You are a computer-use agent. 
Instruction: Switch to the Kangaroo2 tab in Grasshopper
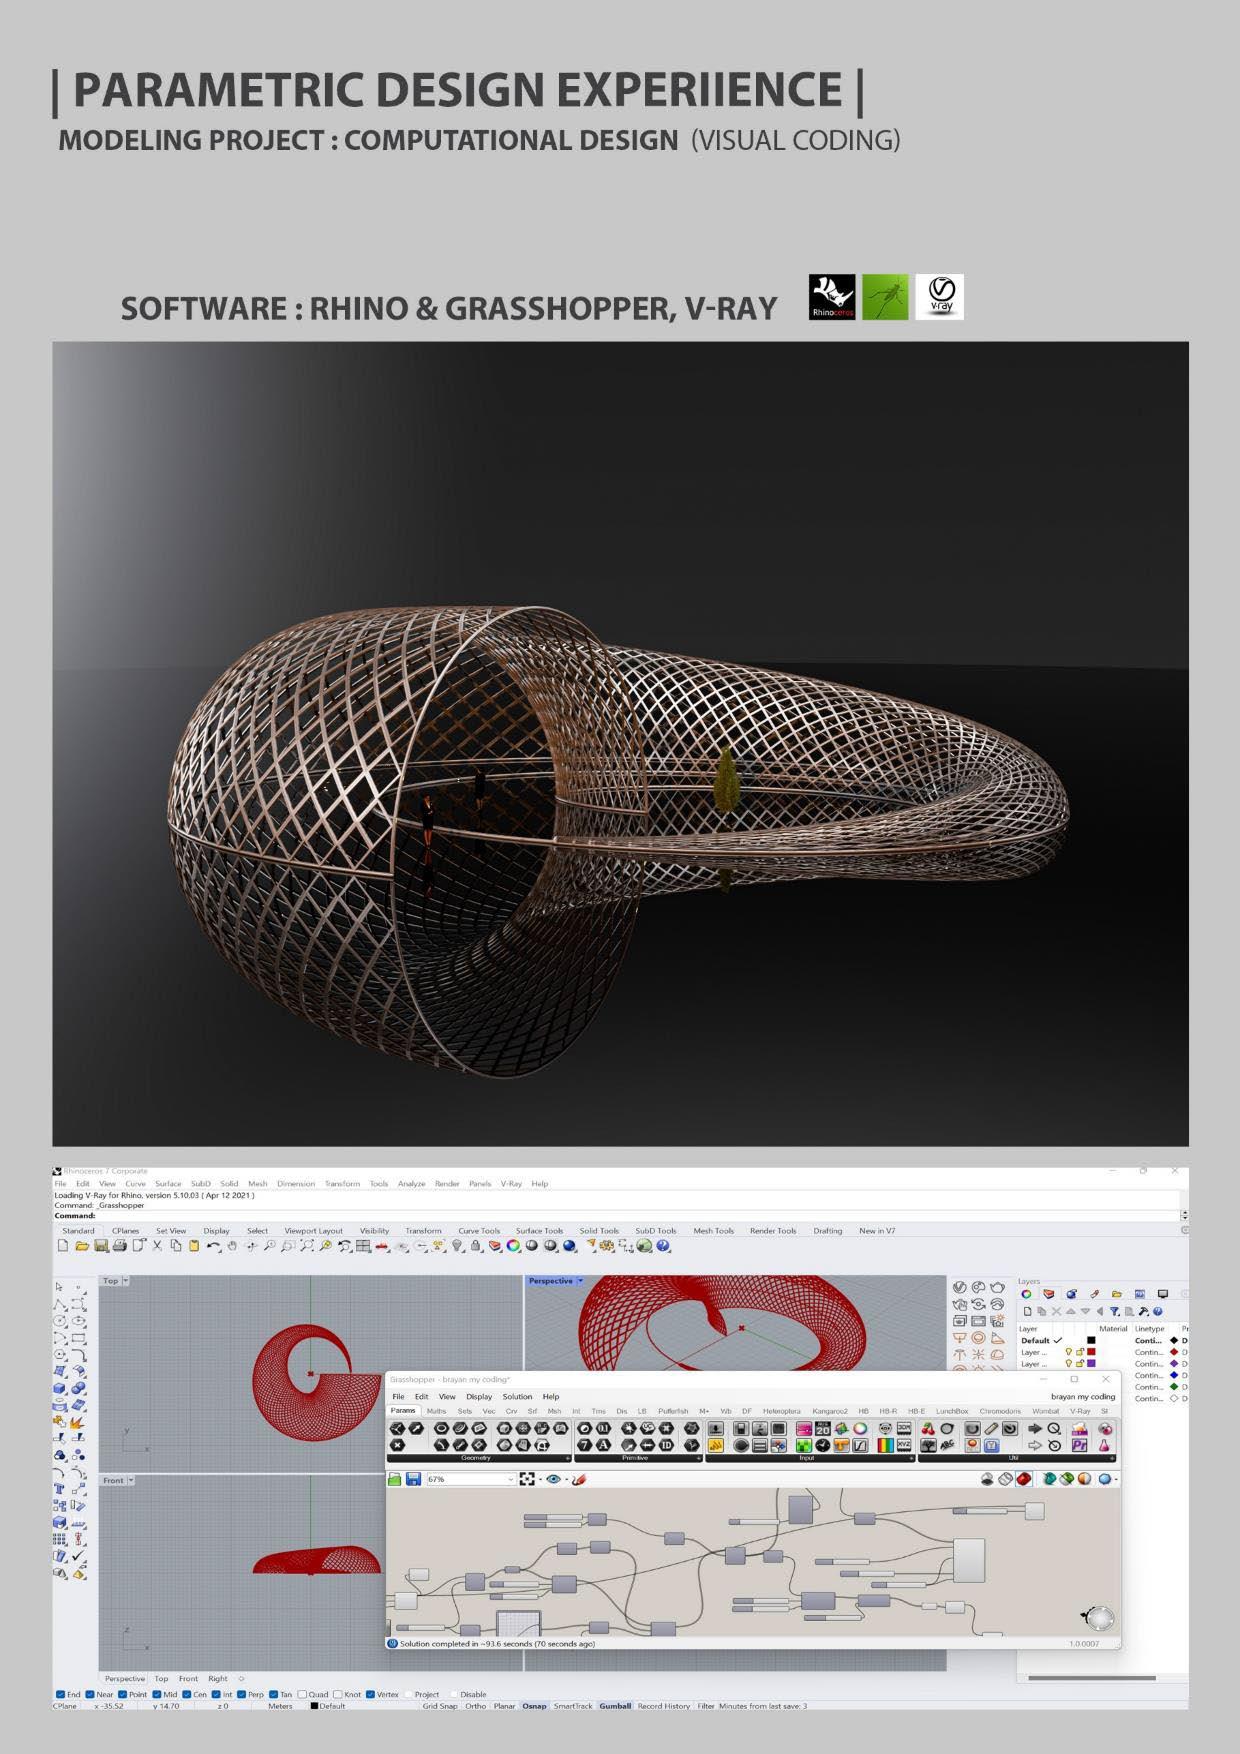point(830,1411)
